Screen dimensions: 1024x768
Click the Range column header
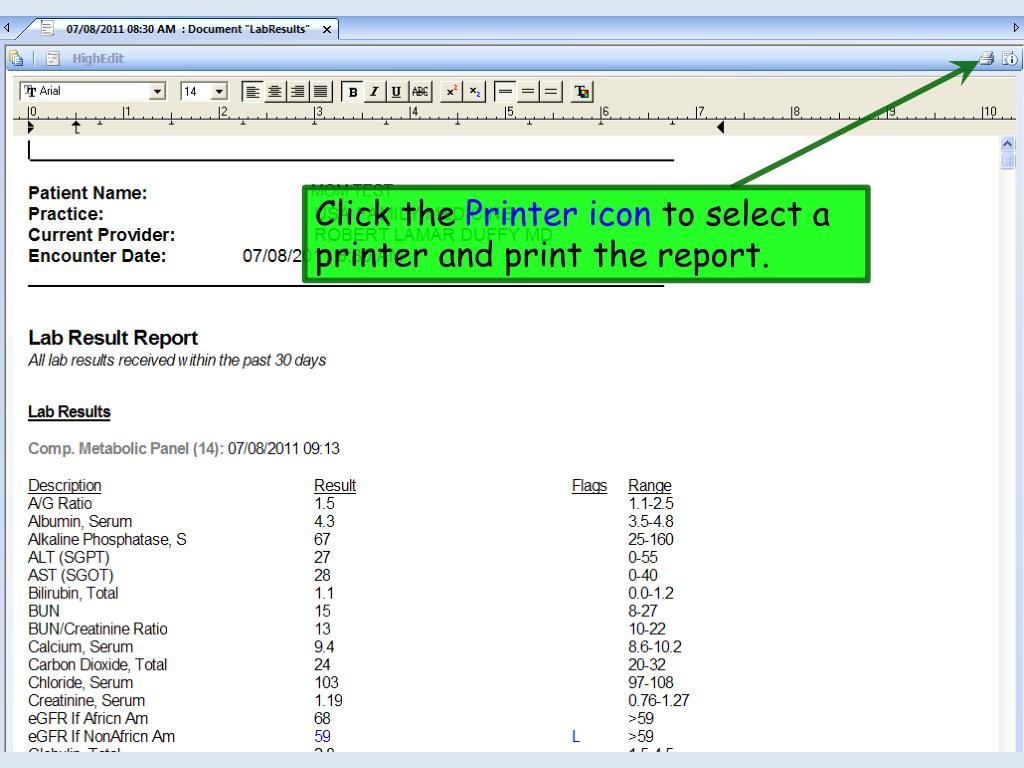(650, 485)
